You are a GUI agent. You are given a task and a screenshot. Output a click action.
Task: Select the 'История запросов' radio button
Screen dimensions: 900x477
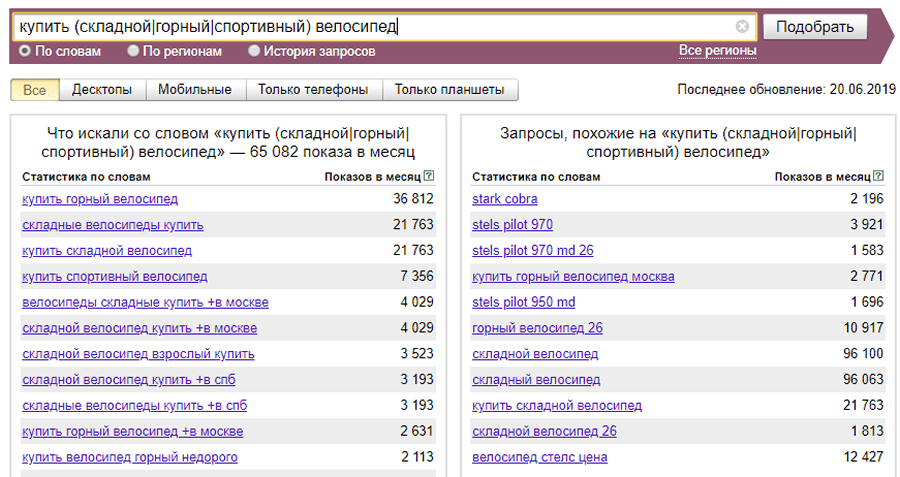[x=254, y=50]
